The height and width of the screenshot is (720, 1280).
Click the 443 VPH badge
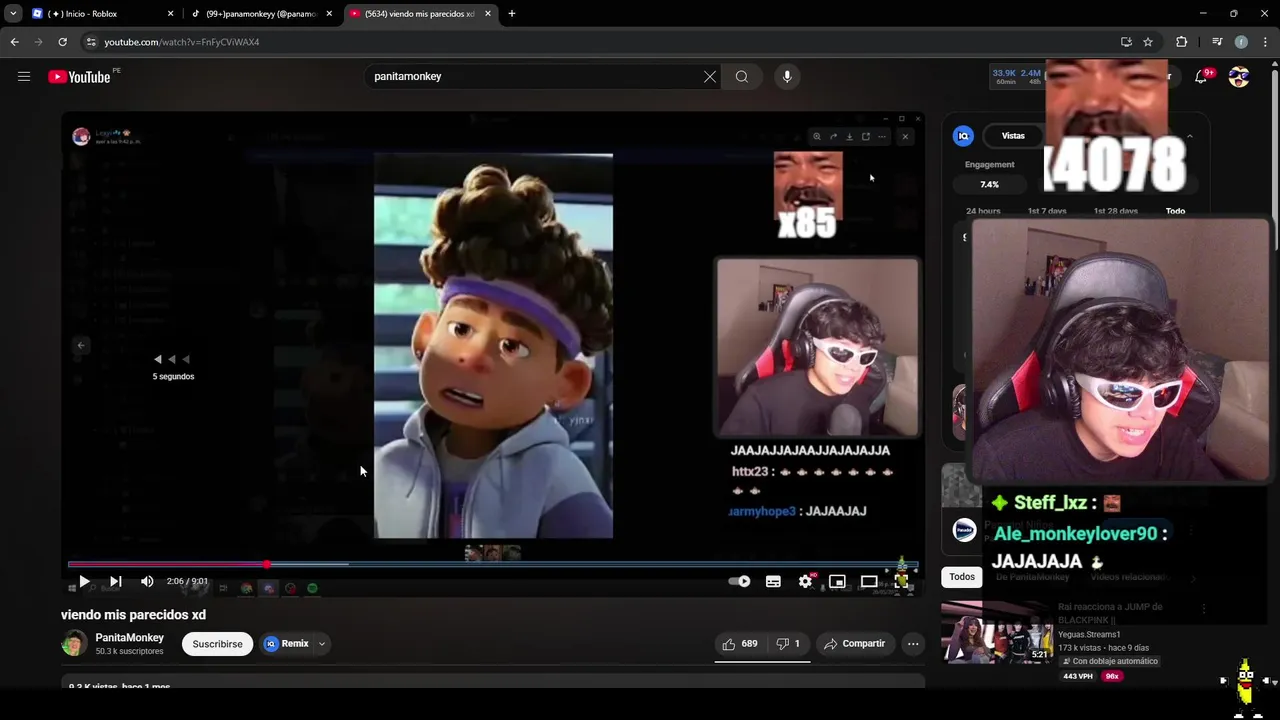1078,676
